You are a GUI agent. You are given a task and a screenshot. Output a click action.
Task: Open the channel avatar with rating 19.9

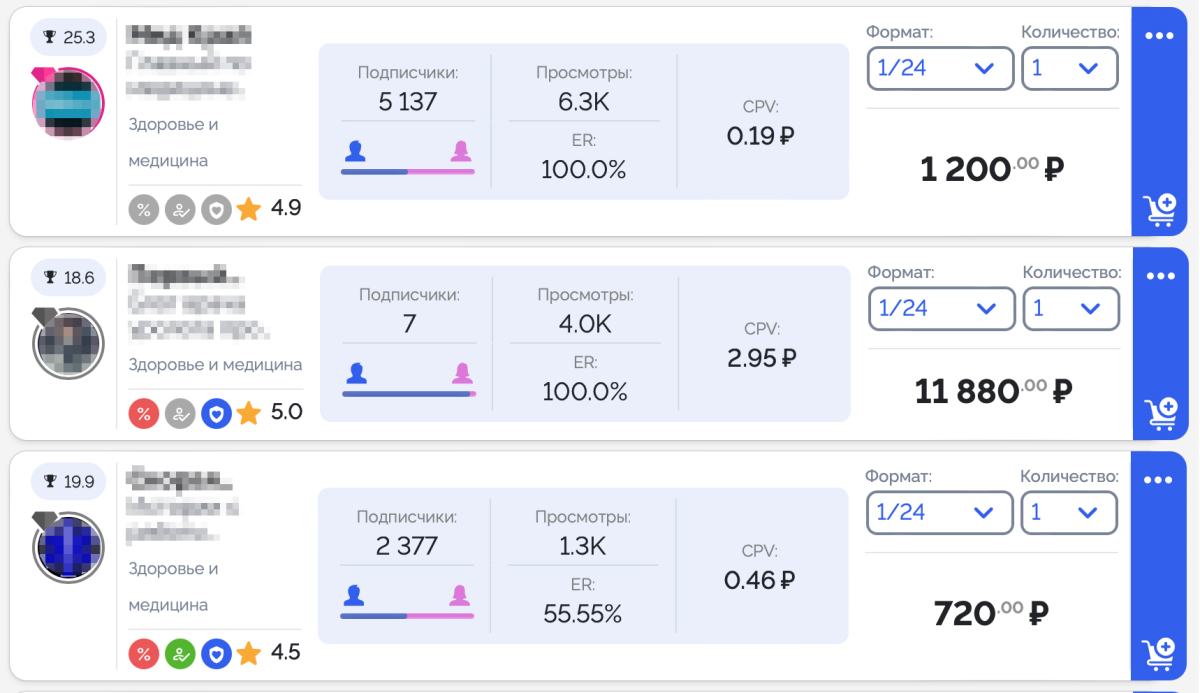click(x=69, y=547)
